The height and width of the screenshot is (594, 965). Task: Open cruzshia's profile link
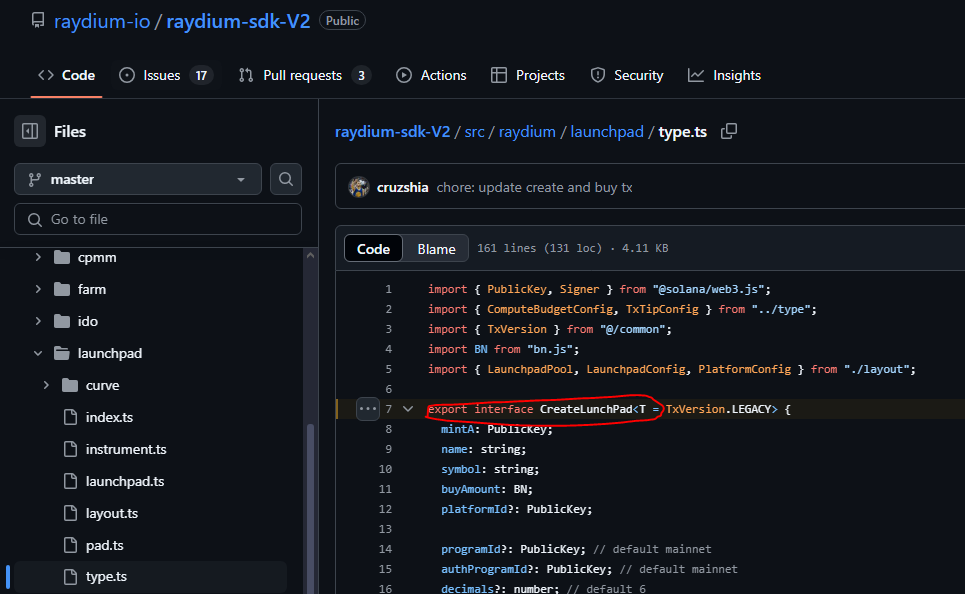(x=402, y=187)
